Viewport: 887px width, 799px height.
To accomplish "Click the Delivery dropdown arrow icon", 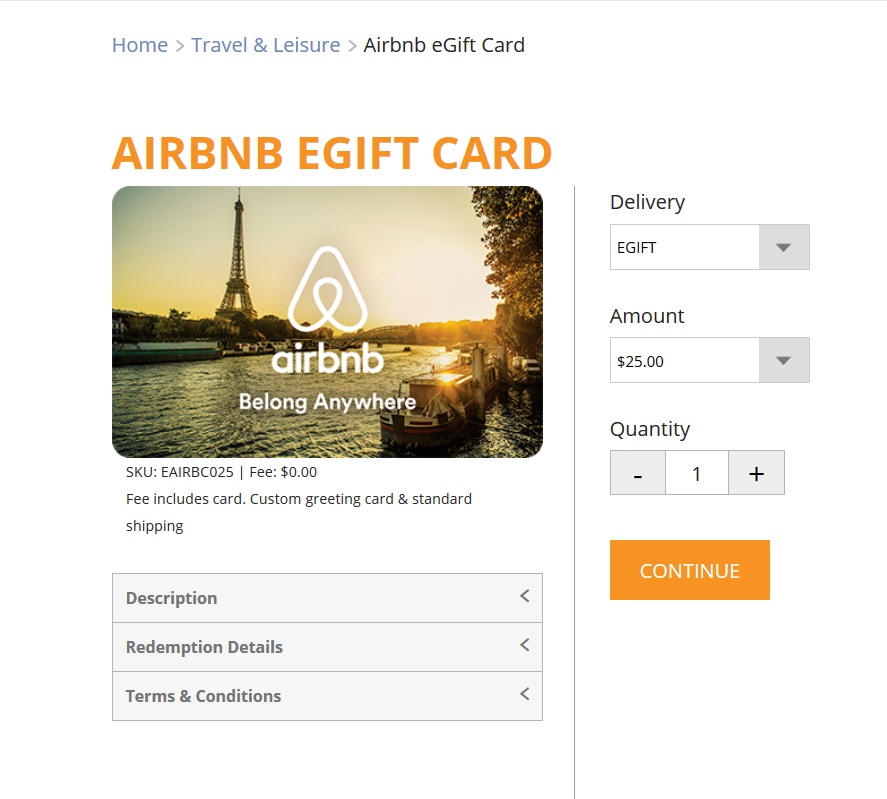I will 781,246.
